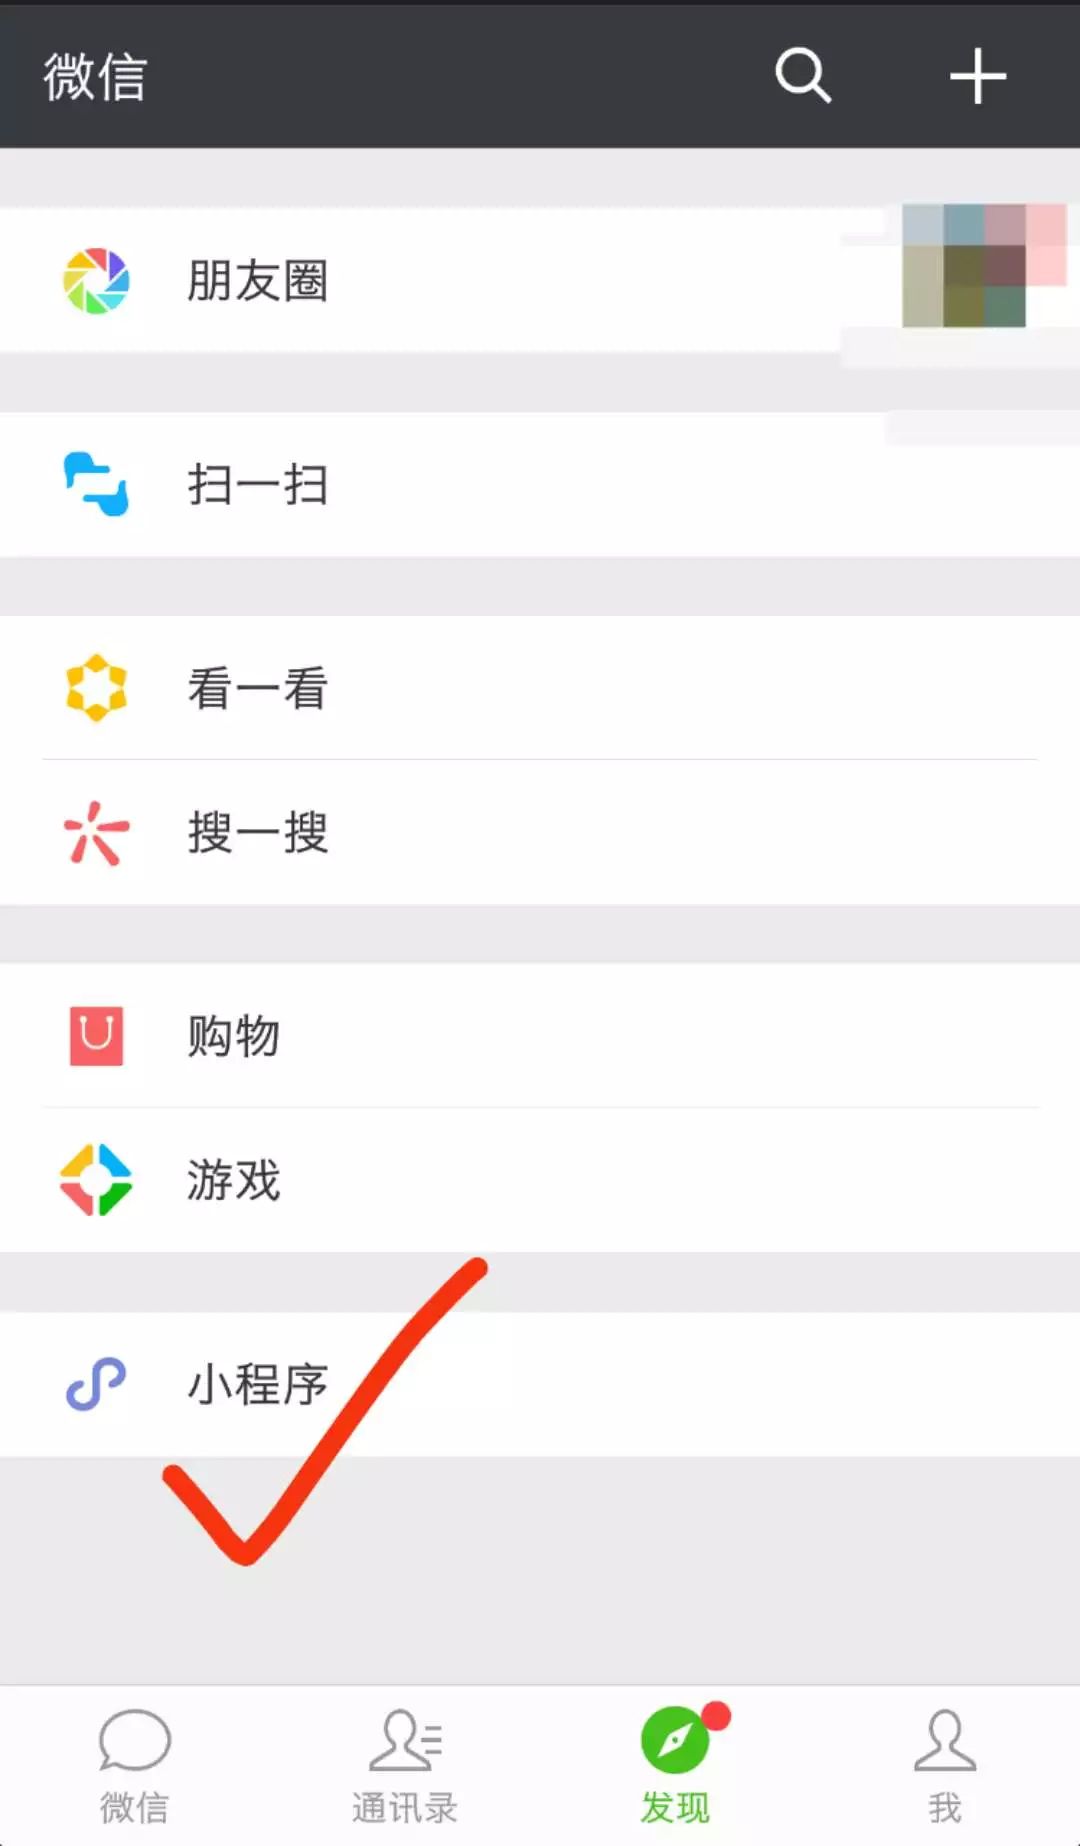Tap the yellow 看一看 icon

pyautogui.click(x=96, y=688)
